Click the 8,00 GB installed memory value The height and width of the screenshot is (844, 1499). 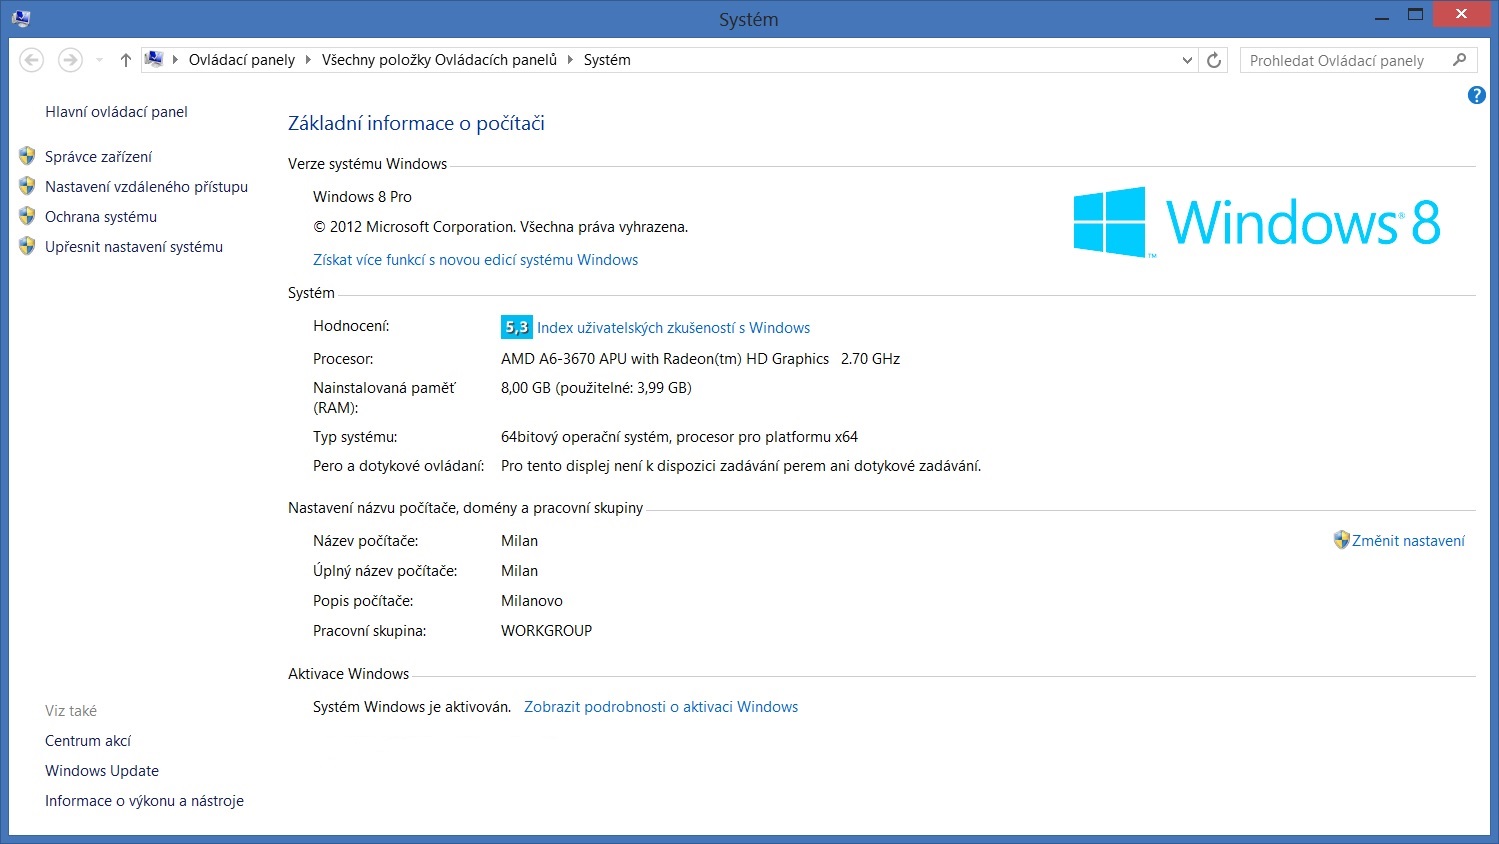(x=596, y=388)
